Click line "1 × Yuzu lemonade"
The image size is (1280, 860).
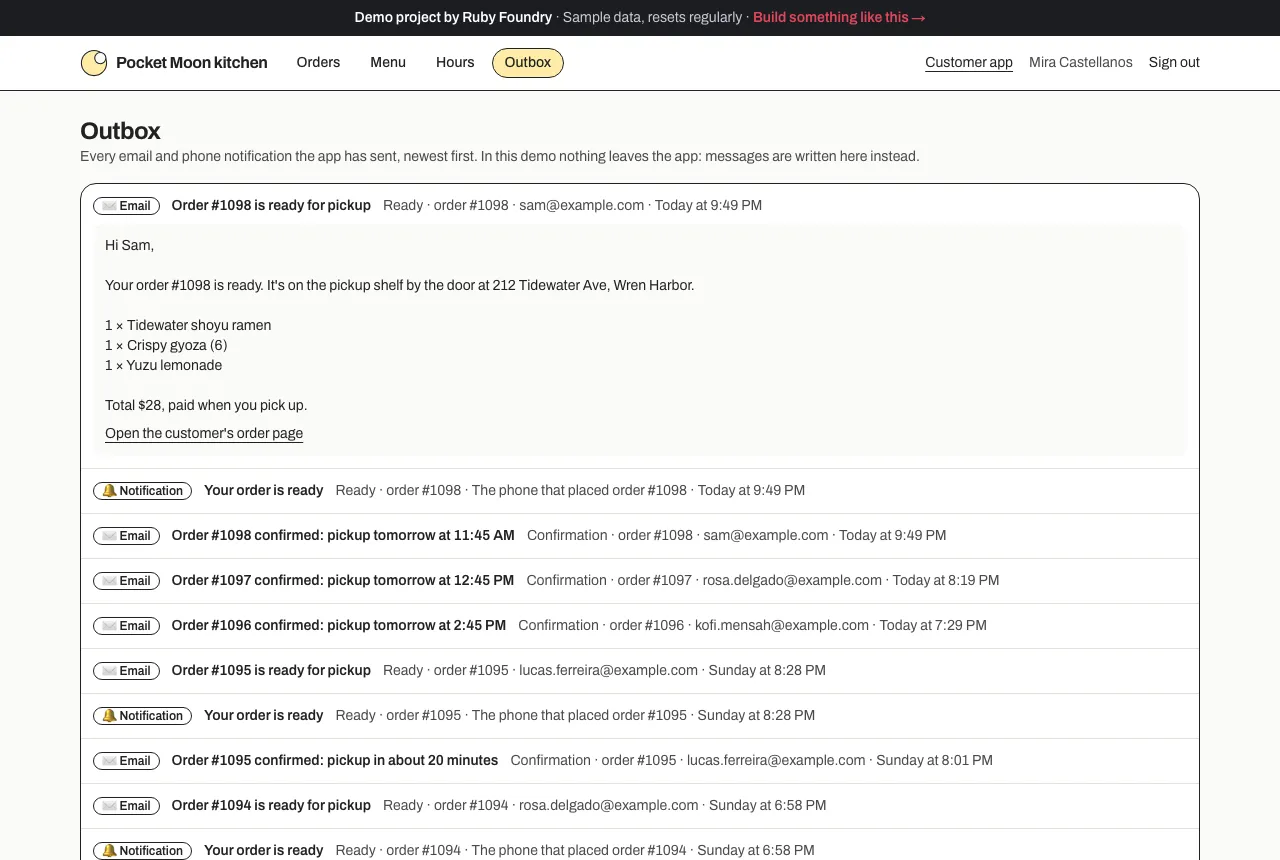[x=164, y=365]
